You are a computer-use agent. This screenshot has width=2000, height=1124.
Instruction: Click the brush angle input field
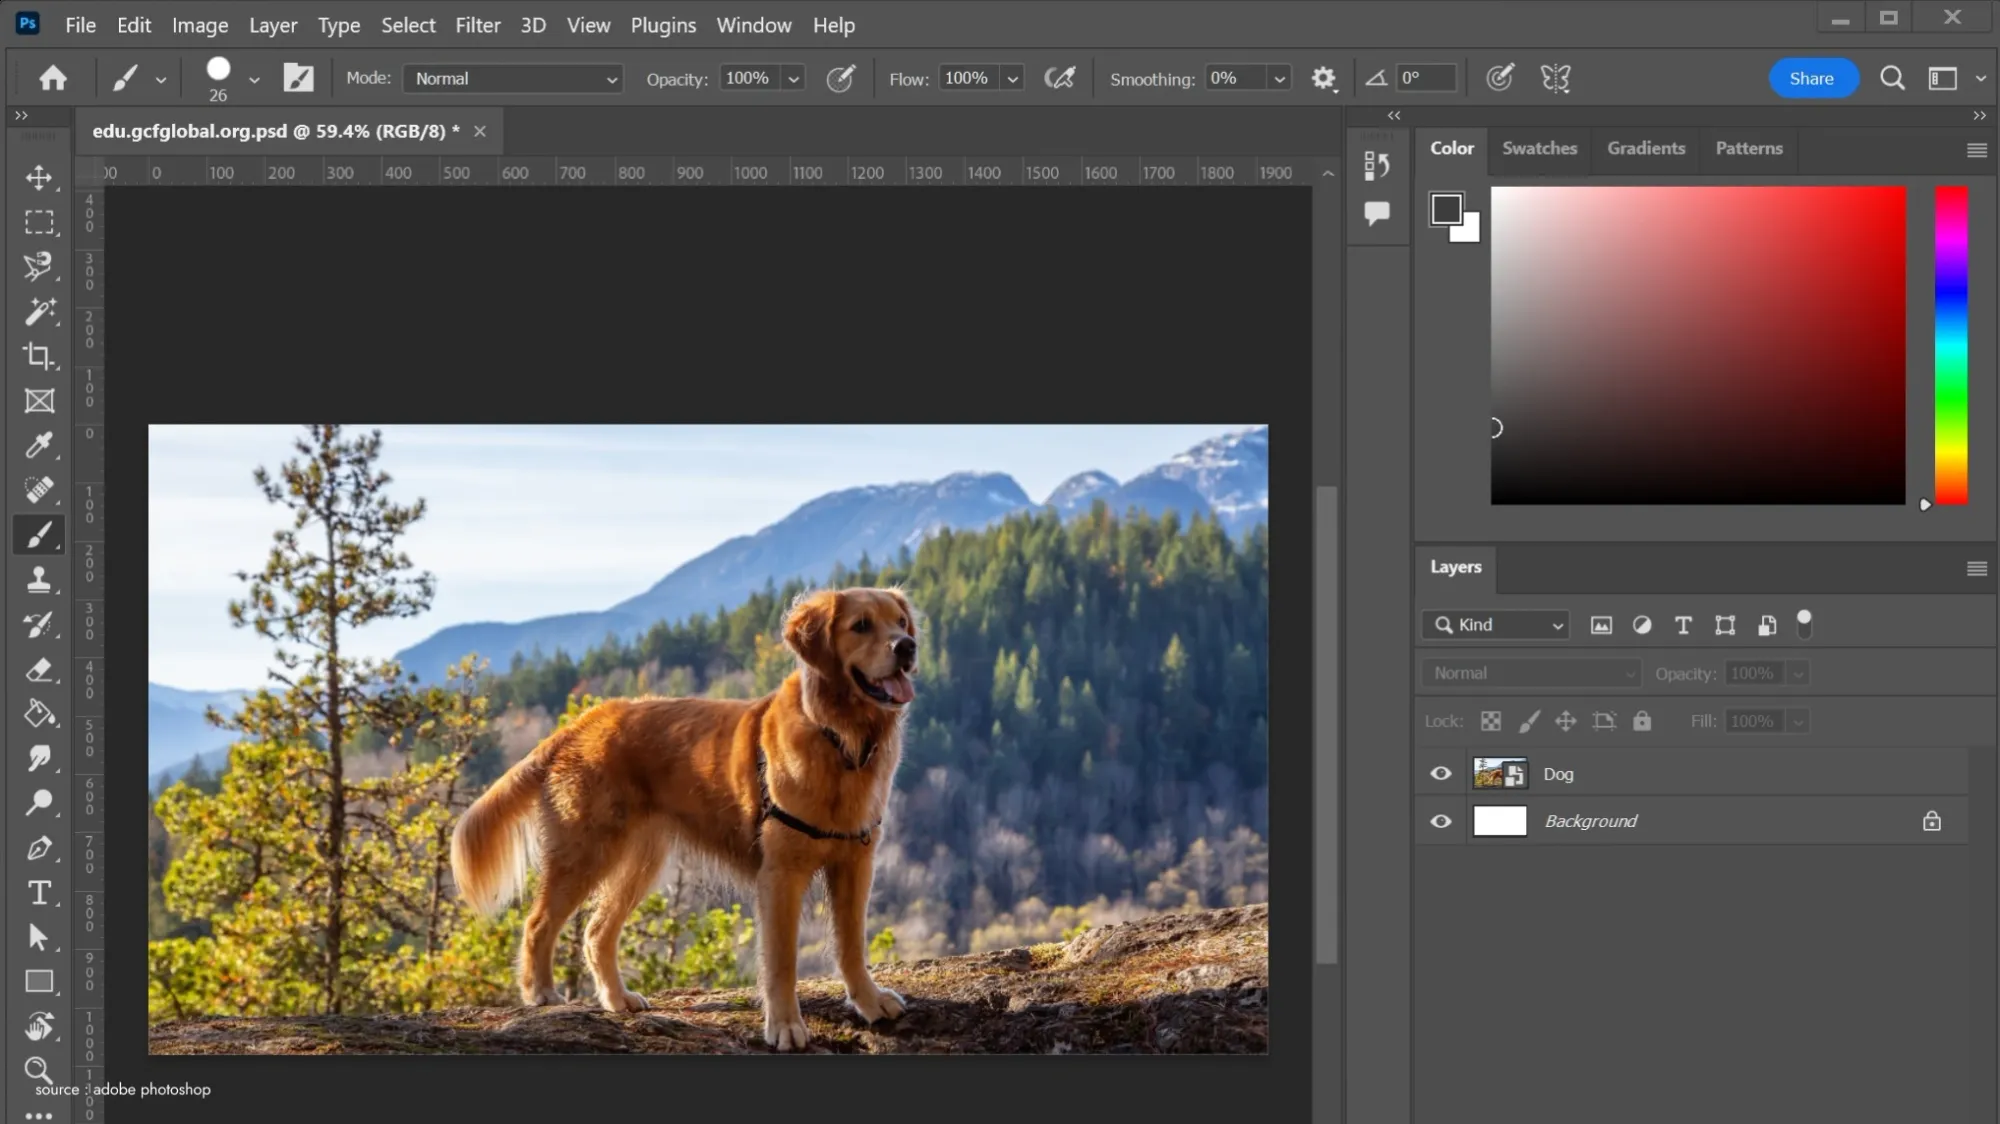click(x=1425, y=78)
